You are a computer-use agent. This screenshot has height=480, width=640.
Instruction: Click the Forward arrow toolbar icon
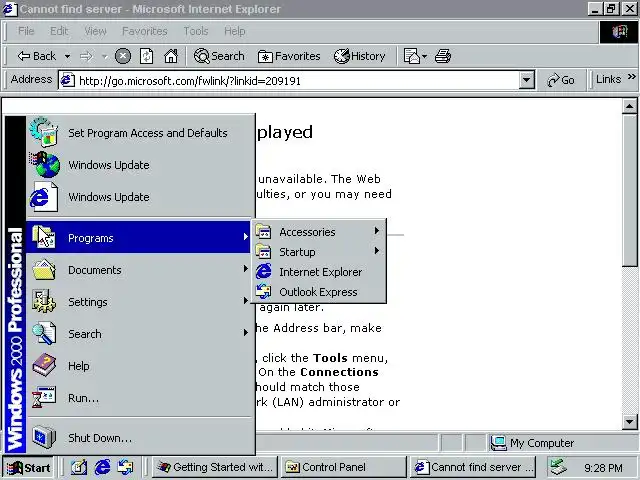(x=86, y=56)
